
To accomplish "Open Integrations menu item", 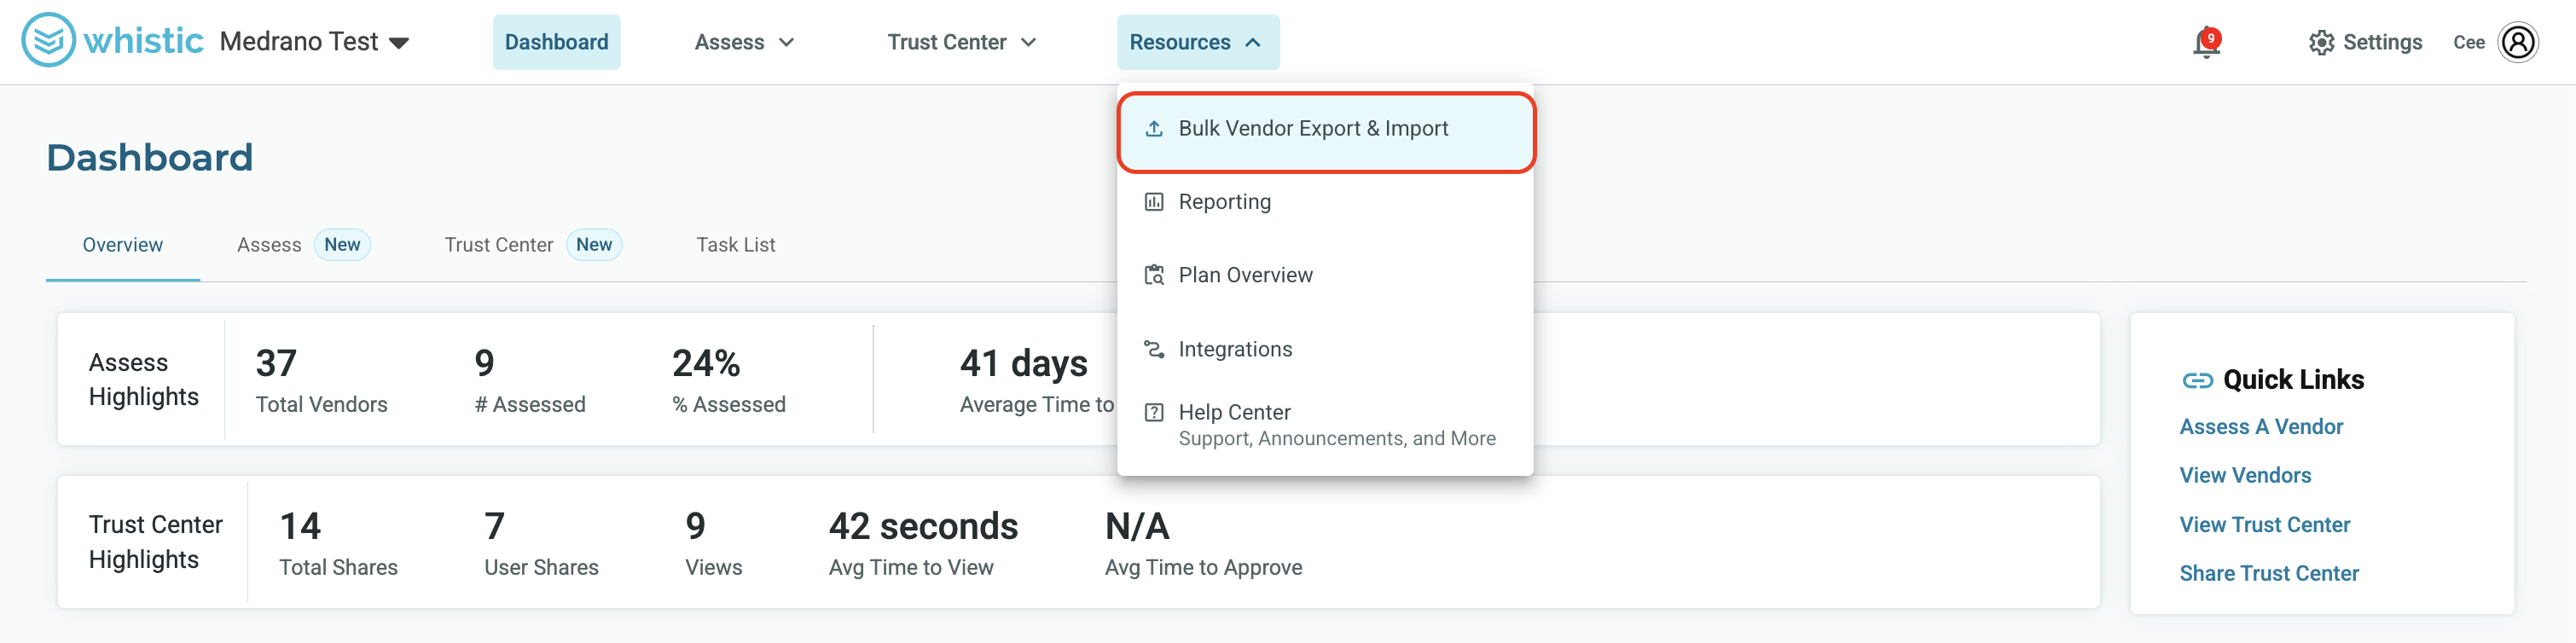I will tap(1325, 349).
